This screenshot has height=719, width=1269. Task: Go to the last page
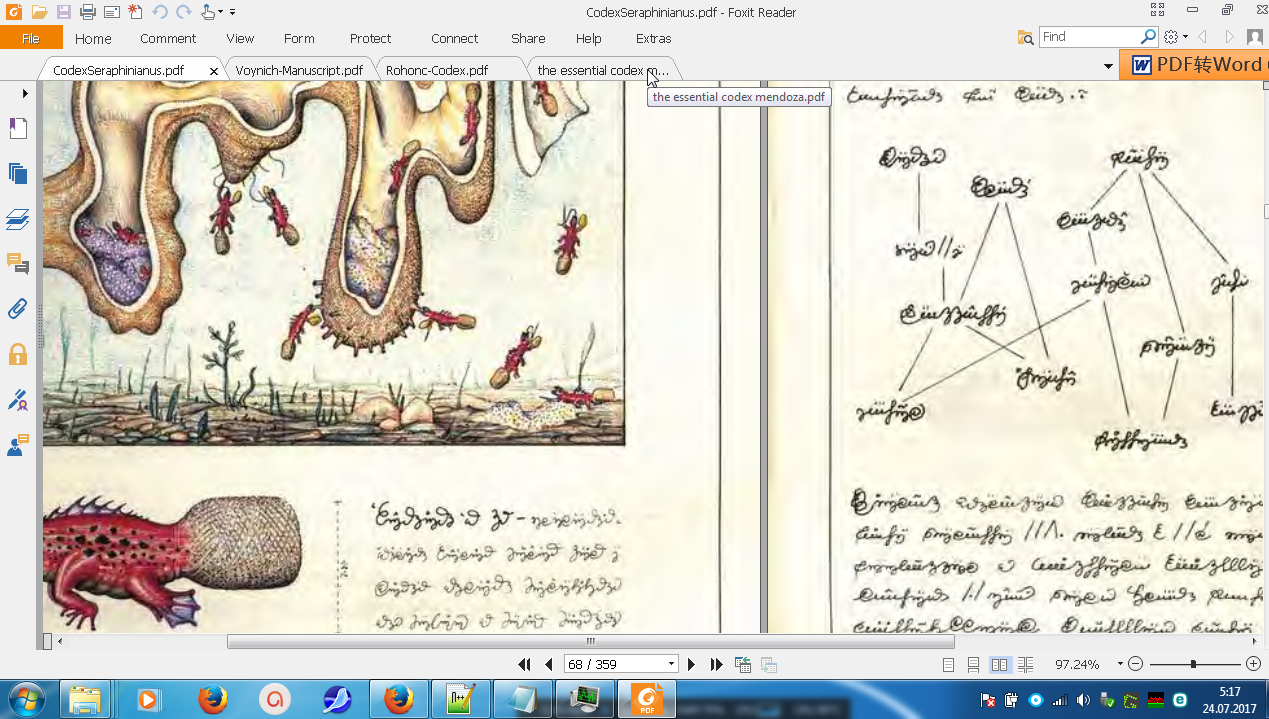716,664
